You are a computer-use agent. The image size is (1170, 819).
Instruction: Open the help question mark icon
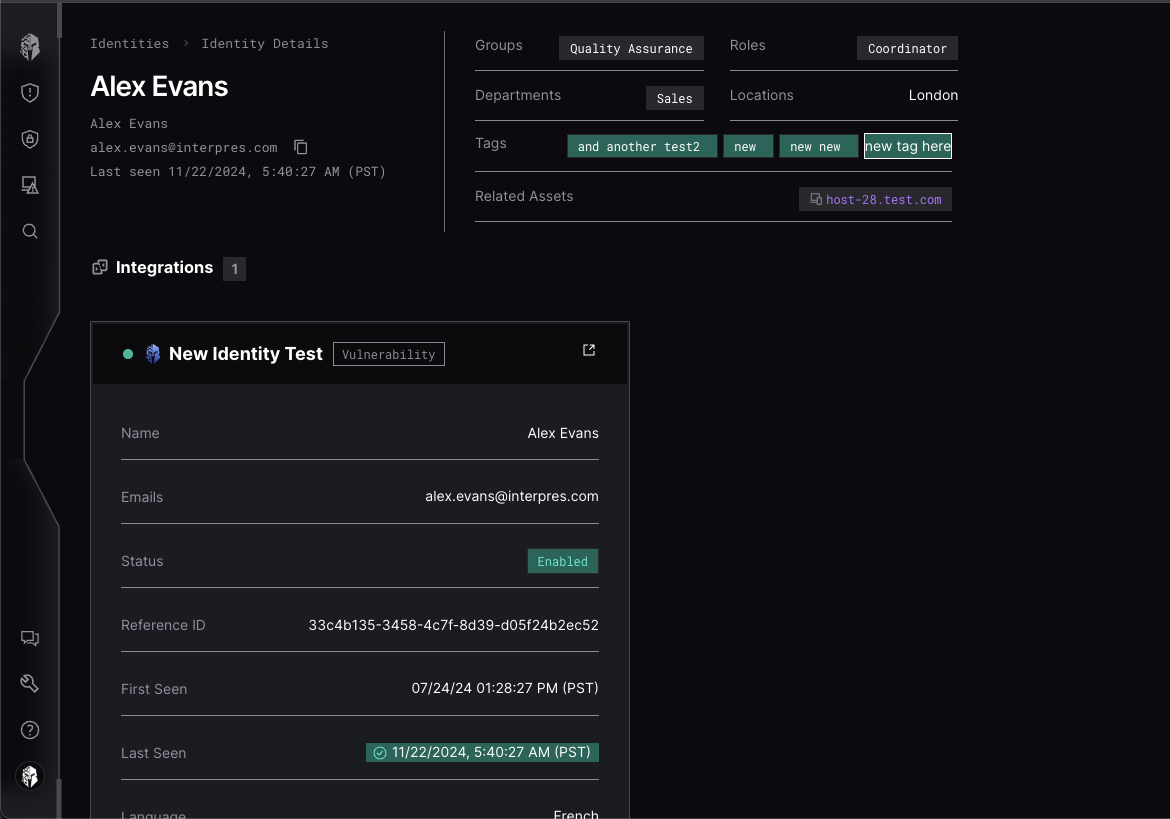[30, 730]
